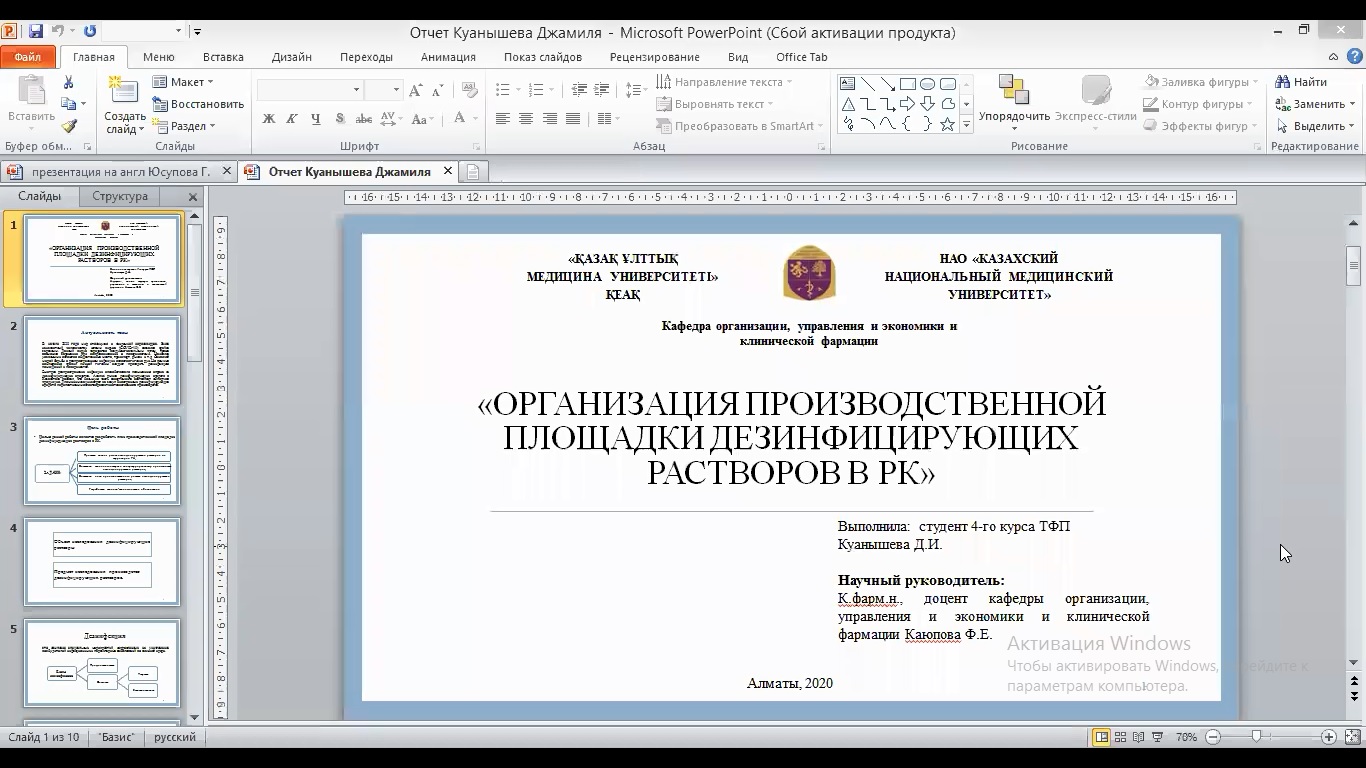
Task: Click the Упорядочить arrange icon
Action: [1014, 102]
